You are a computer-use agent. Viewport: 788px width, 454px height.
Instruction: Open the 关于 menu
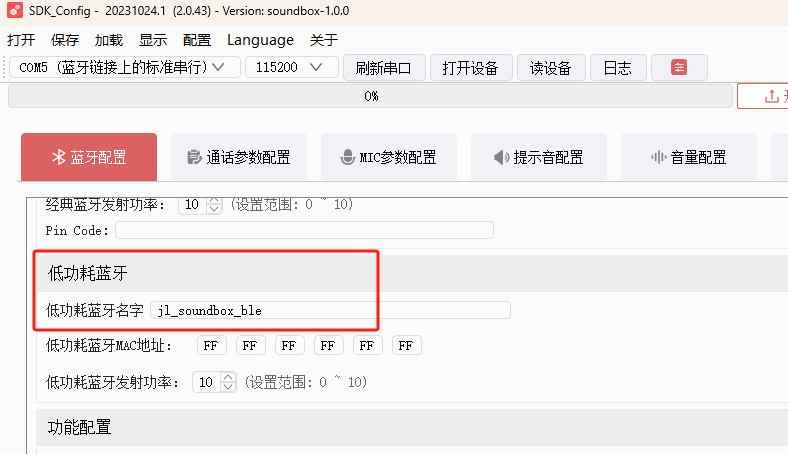pos(324,40)
